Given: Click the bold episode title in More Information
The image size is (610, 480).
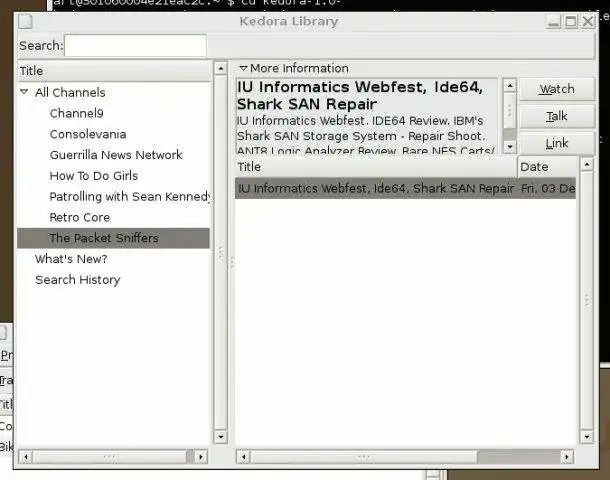Looking at the screenshot, I should (x=360, y=96).
